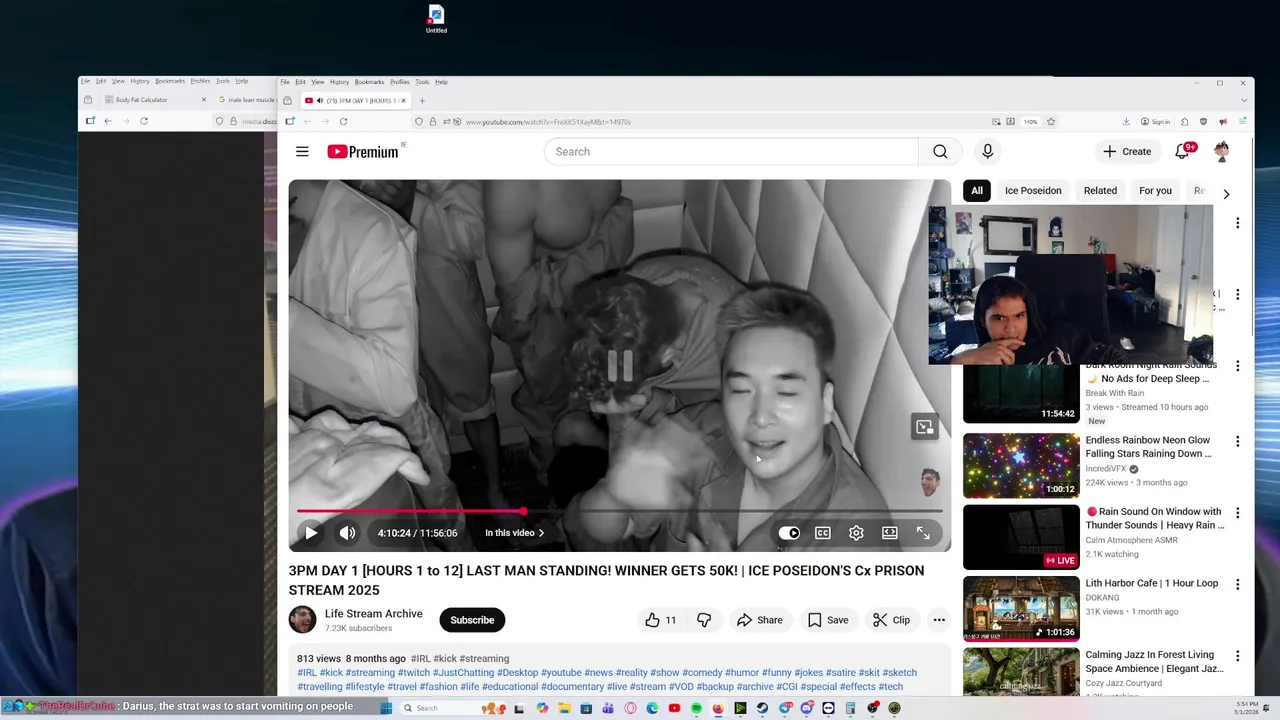Open Spotify from the taskbar
This screenshot has width=1280, height=720.
(696, 708)
